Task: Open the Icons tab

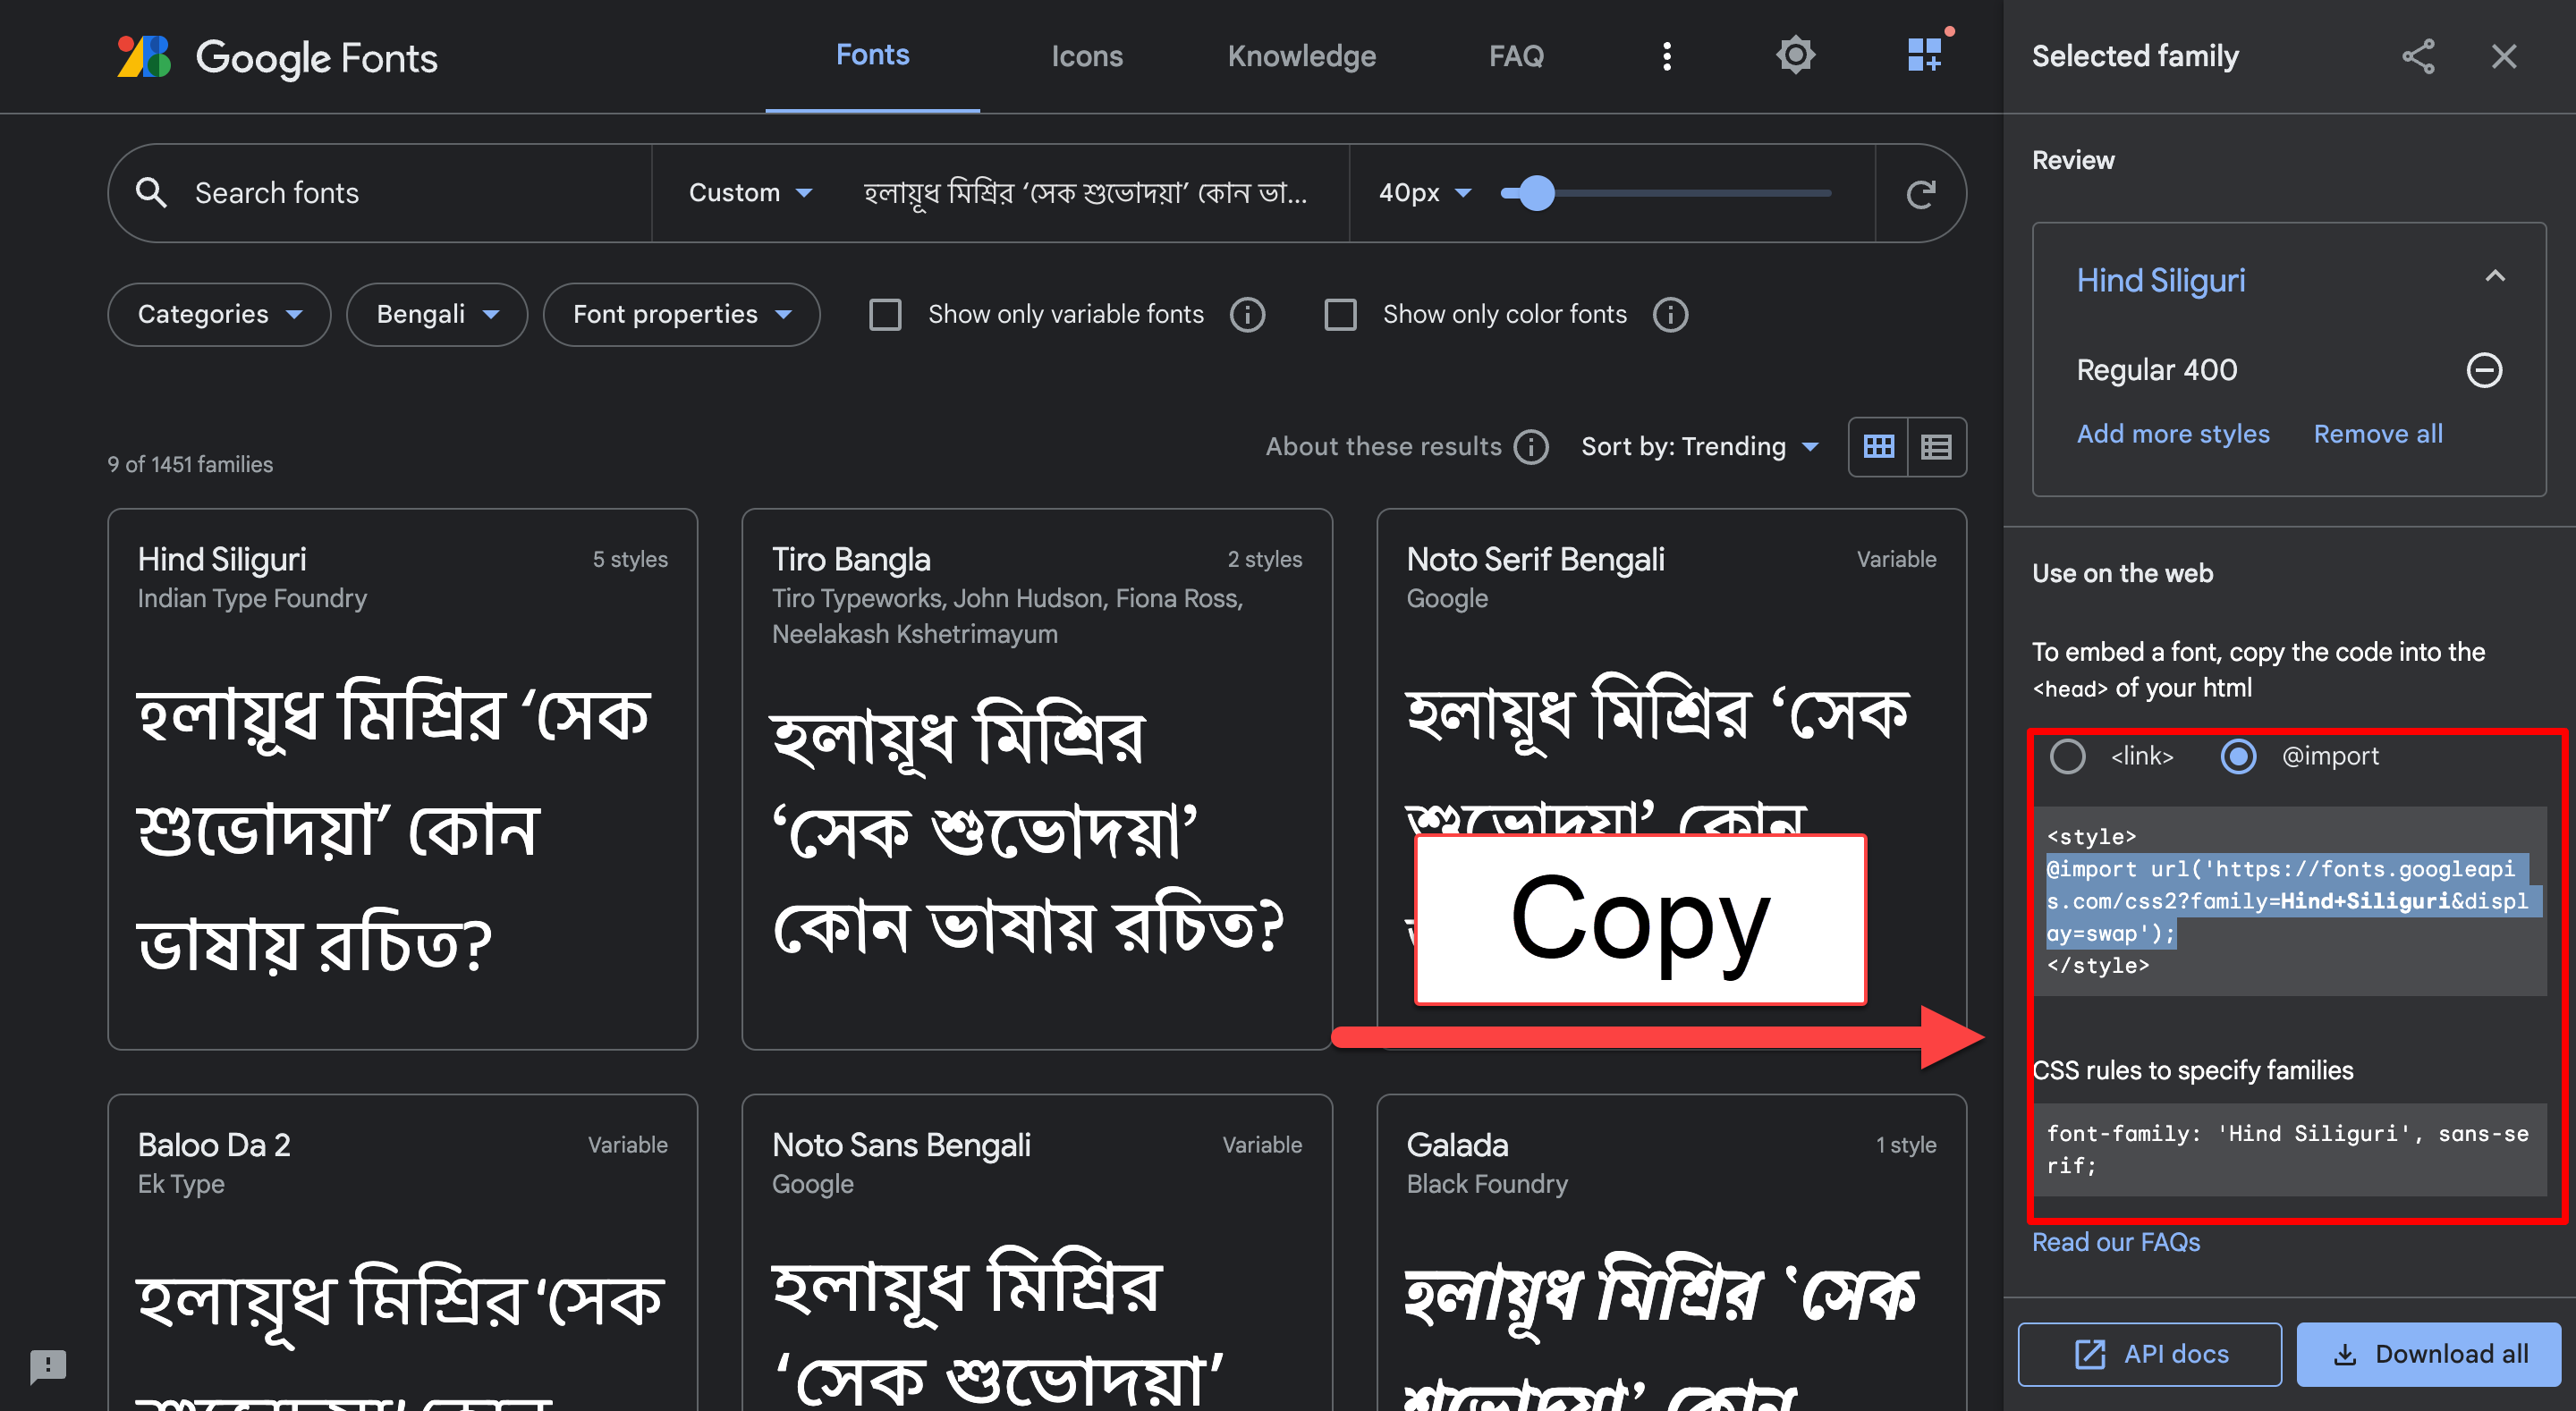Action: (1087, 56)
